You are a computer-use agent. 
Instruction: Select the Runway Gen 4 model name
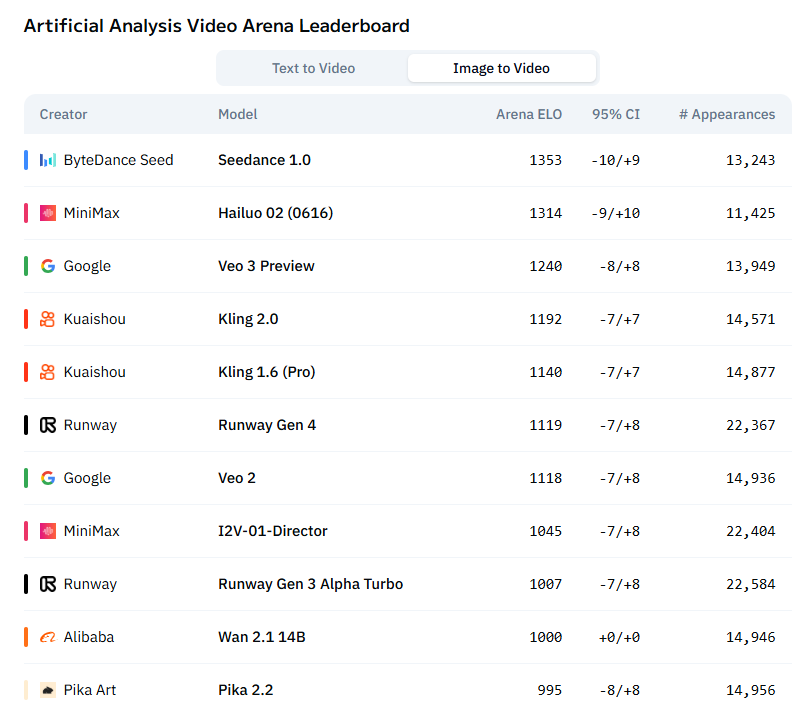click(x=267, y=425)
